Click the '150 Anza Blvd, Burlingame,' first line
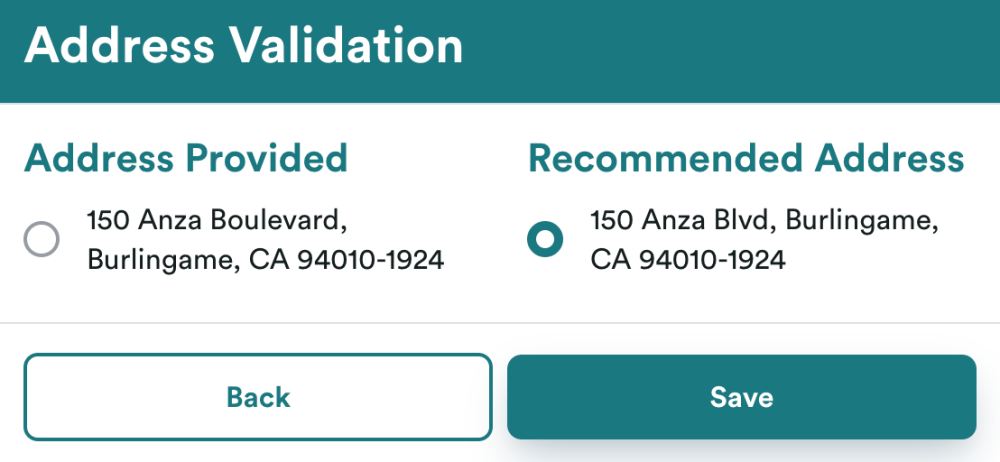The height and width of the screenshot is (462, 1000). click(x=764, y=218)
